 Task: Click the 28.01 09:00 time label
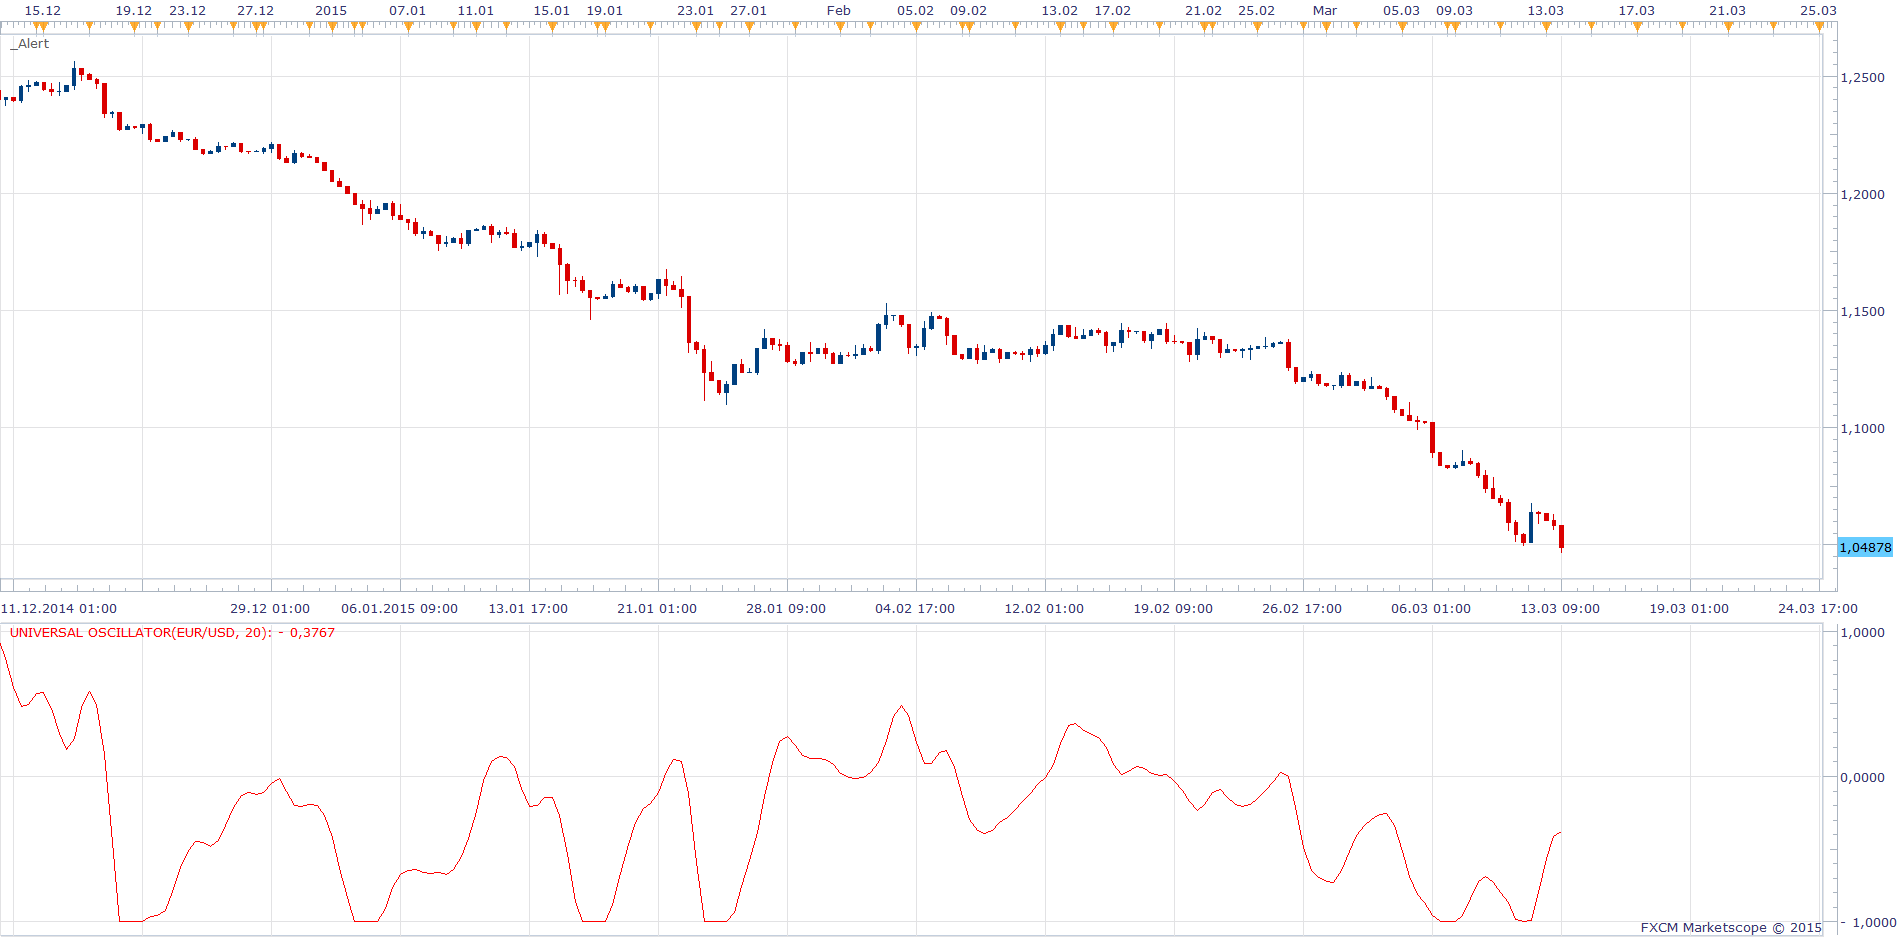point(786,608)
